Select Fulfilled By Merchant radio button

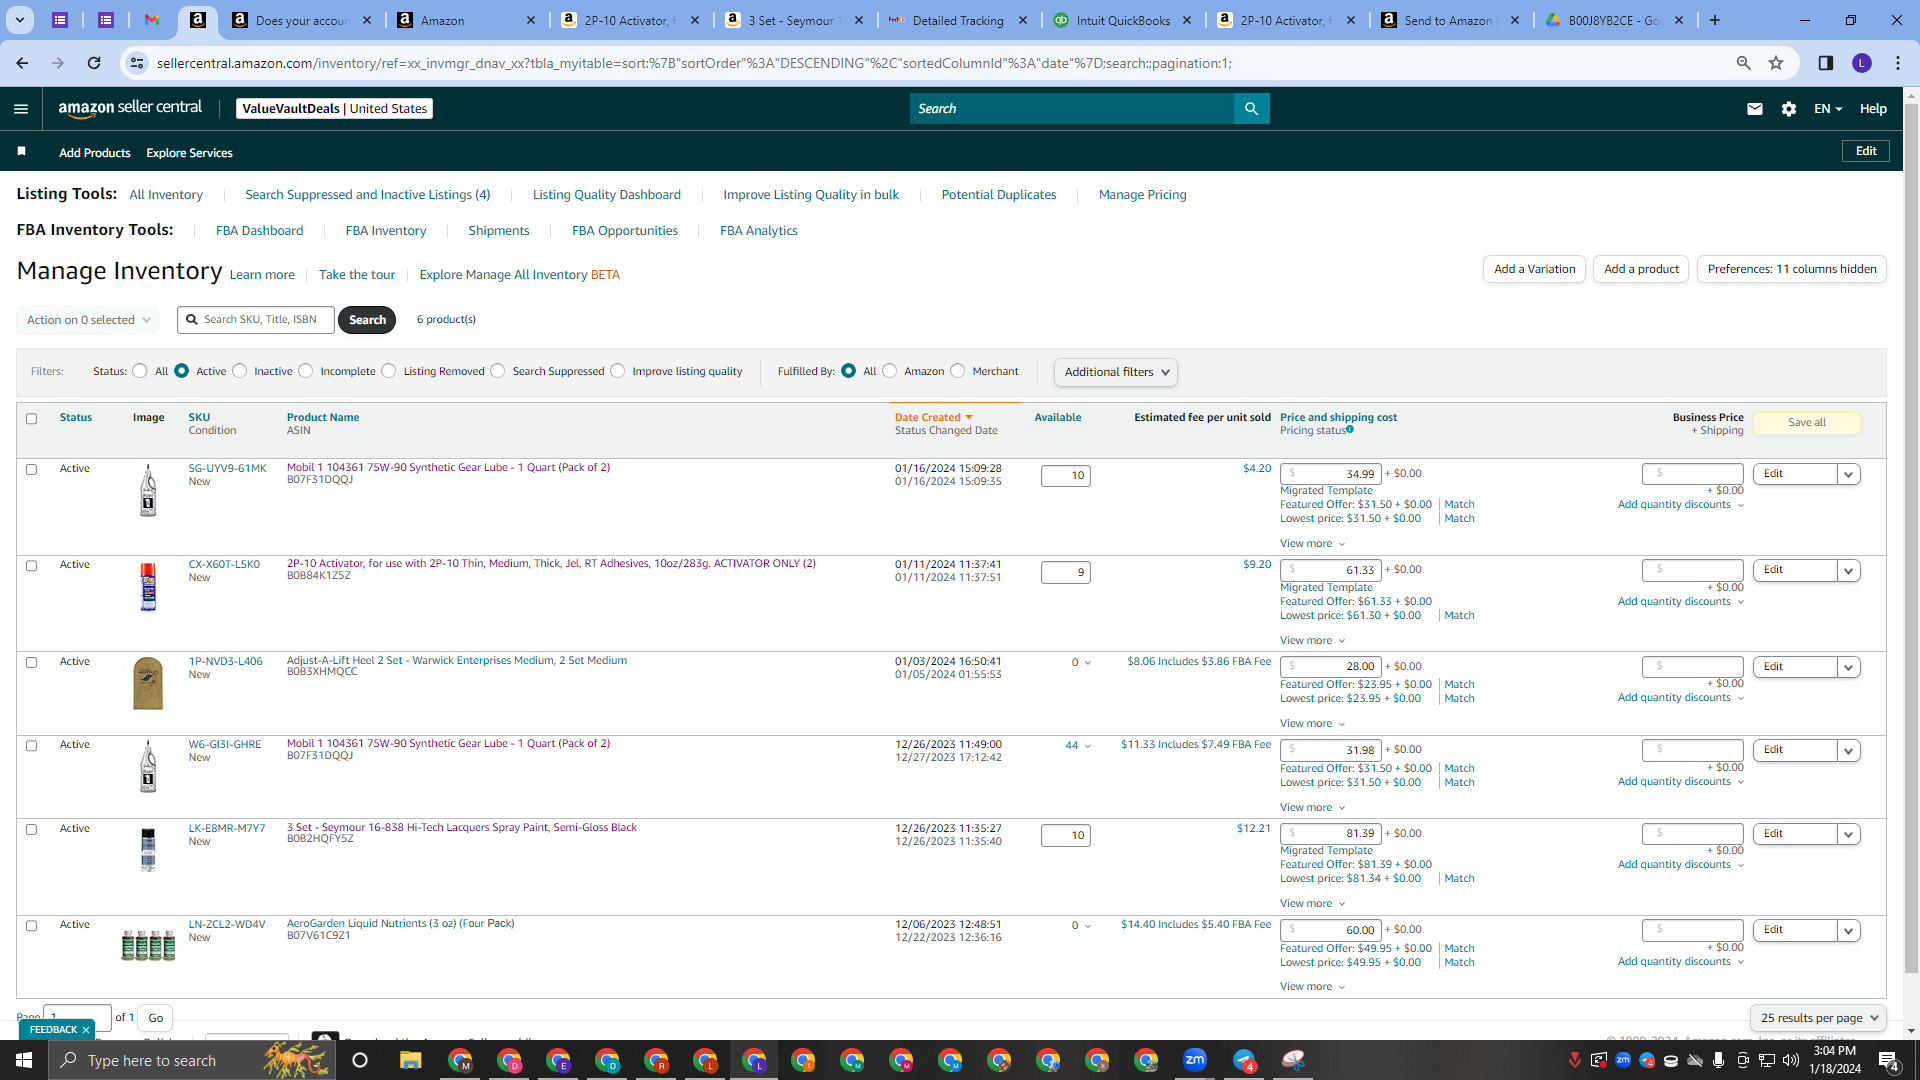pos(958,371)
